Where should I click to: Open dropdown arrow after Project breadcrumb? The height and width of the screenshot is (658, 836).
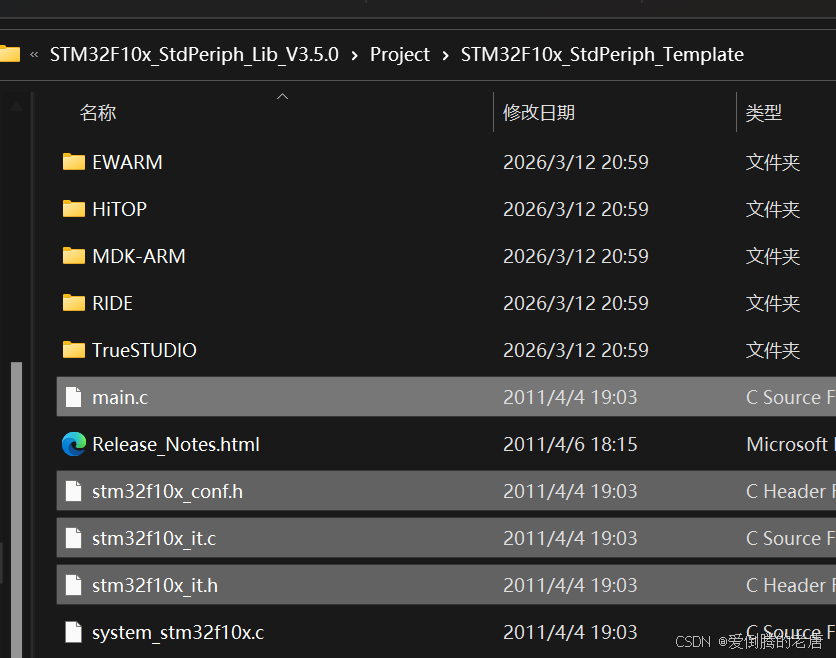[445, 55]
